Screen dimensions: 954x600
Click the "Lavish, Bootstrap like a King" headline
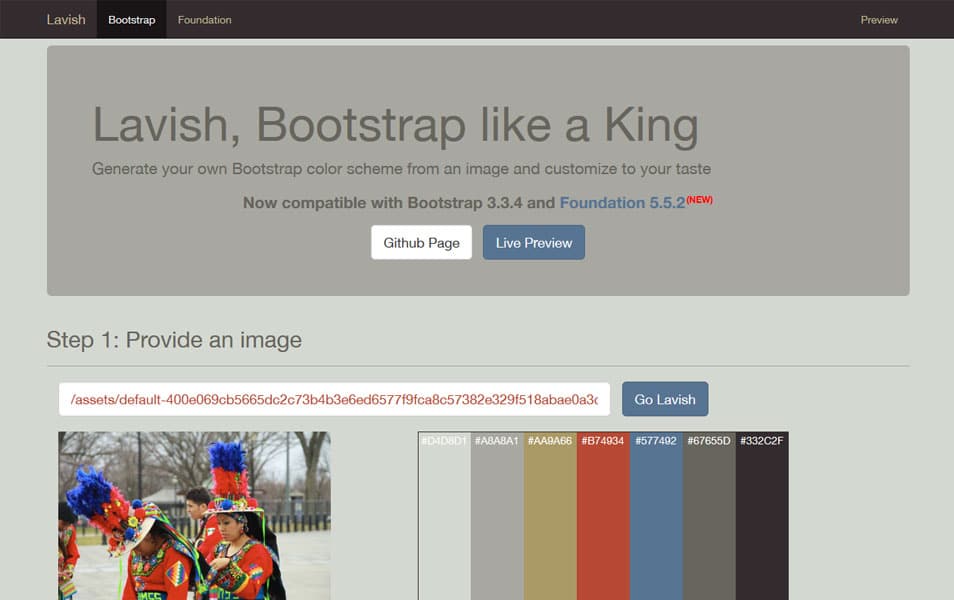(395, 126)
